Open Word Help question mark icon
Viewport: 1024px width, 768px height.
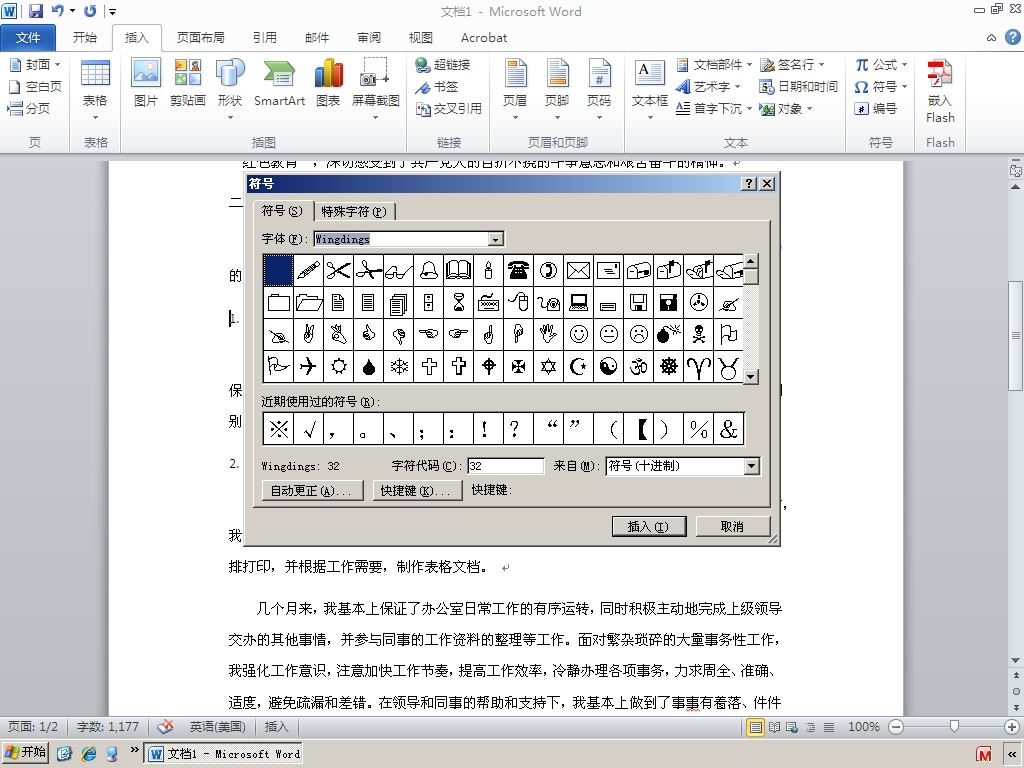coord(1012,37)
